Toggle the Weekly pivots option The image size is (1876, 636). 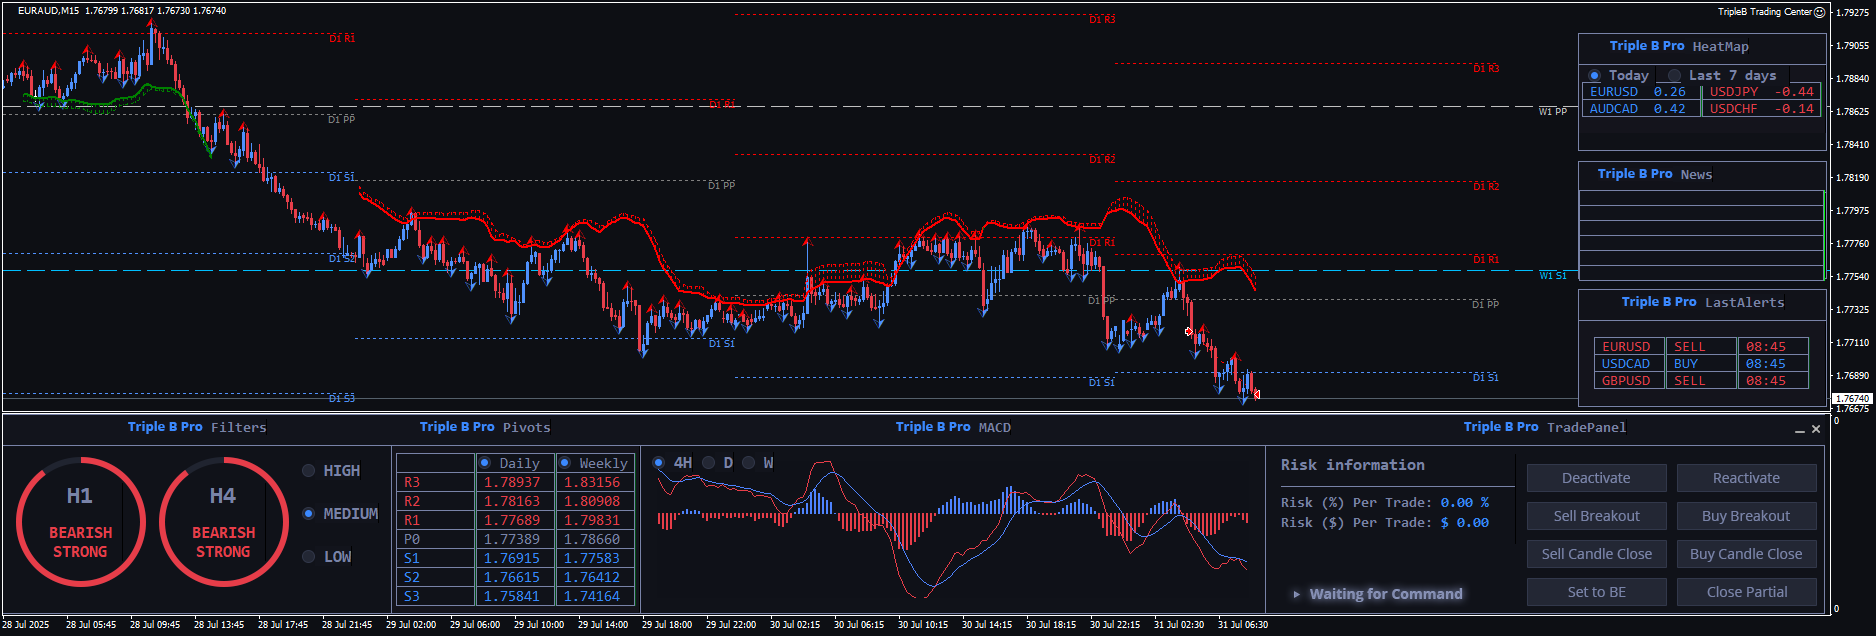(x=565, y=463)
